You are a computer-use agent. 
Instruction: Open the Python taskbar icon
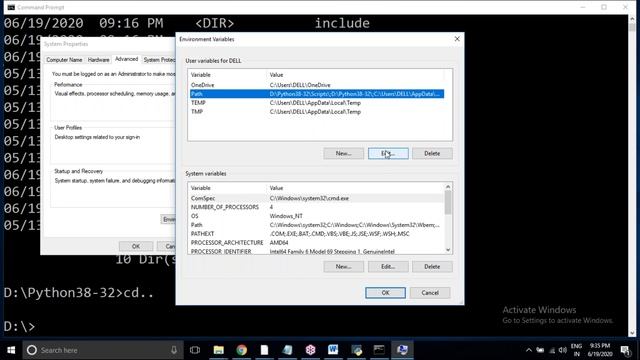click(x=356, y=350)
